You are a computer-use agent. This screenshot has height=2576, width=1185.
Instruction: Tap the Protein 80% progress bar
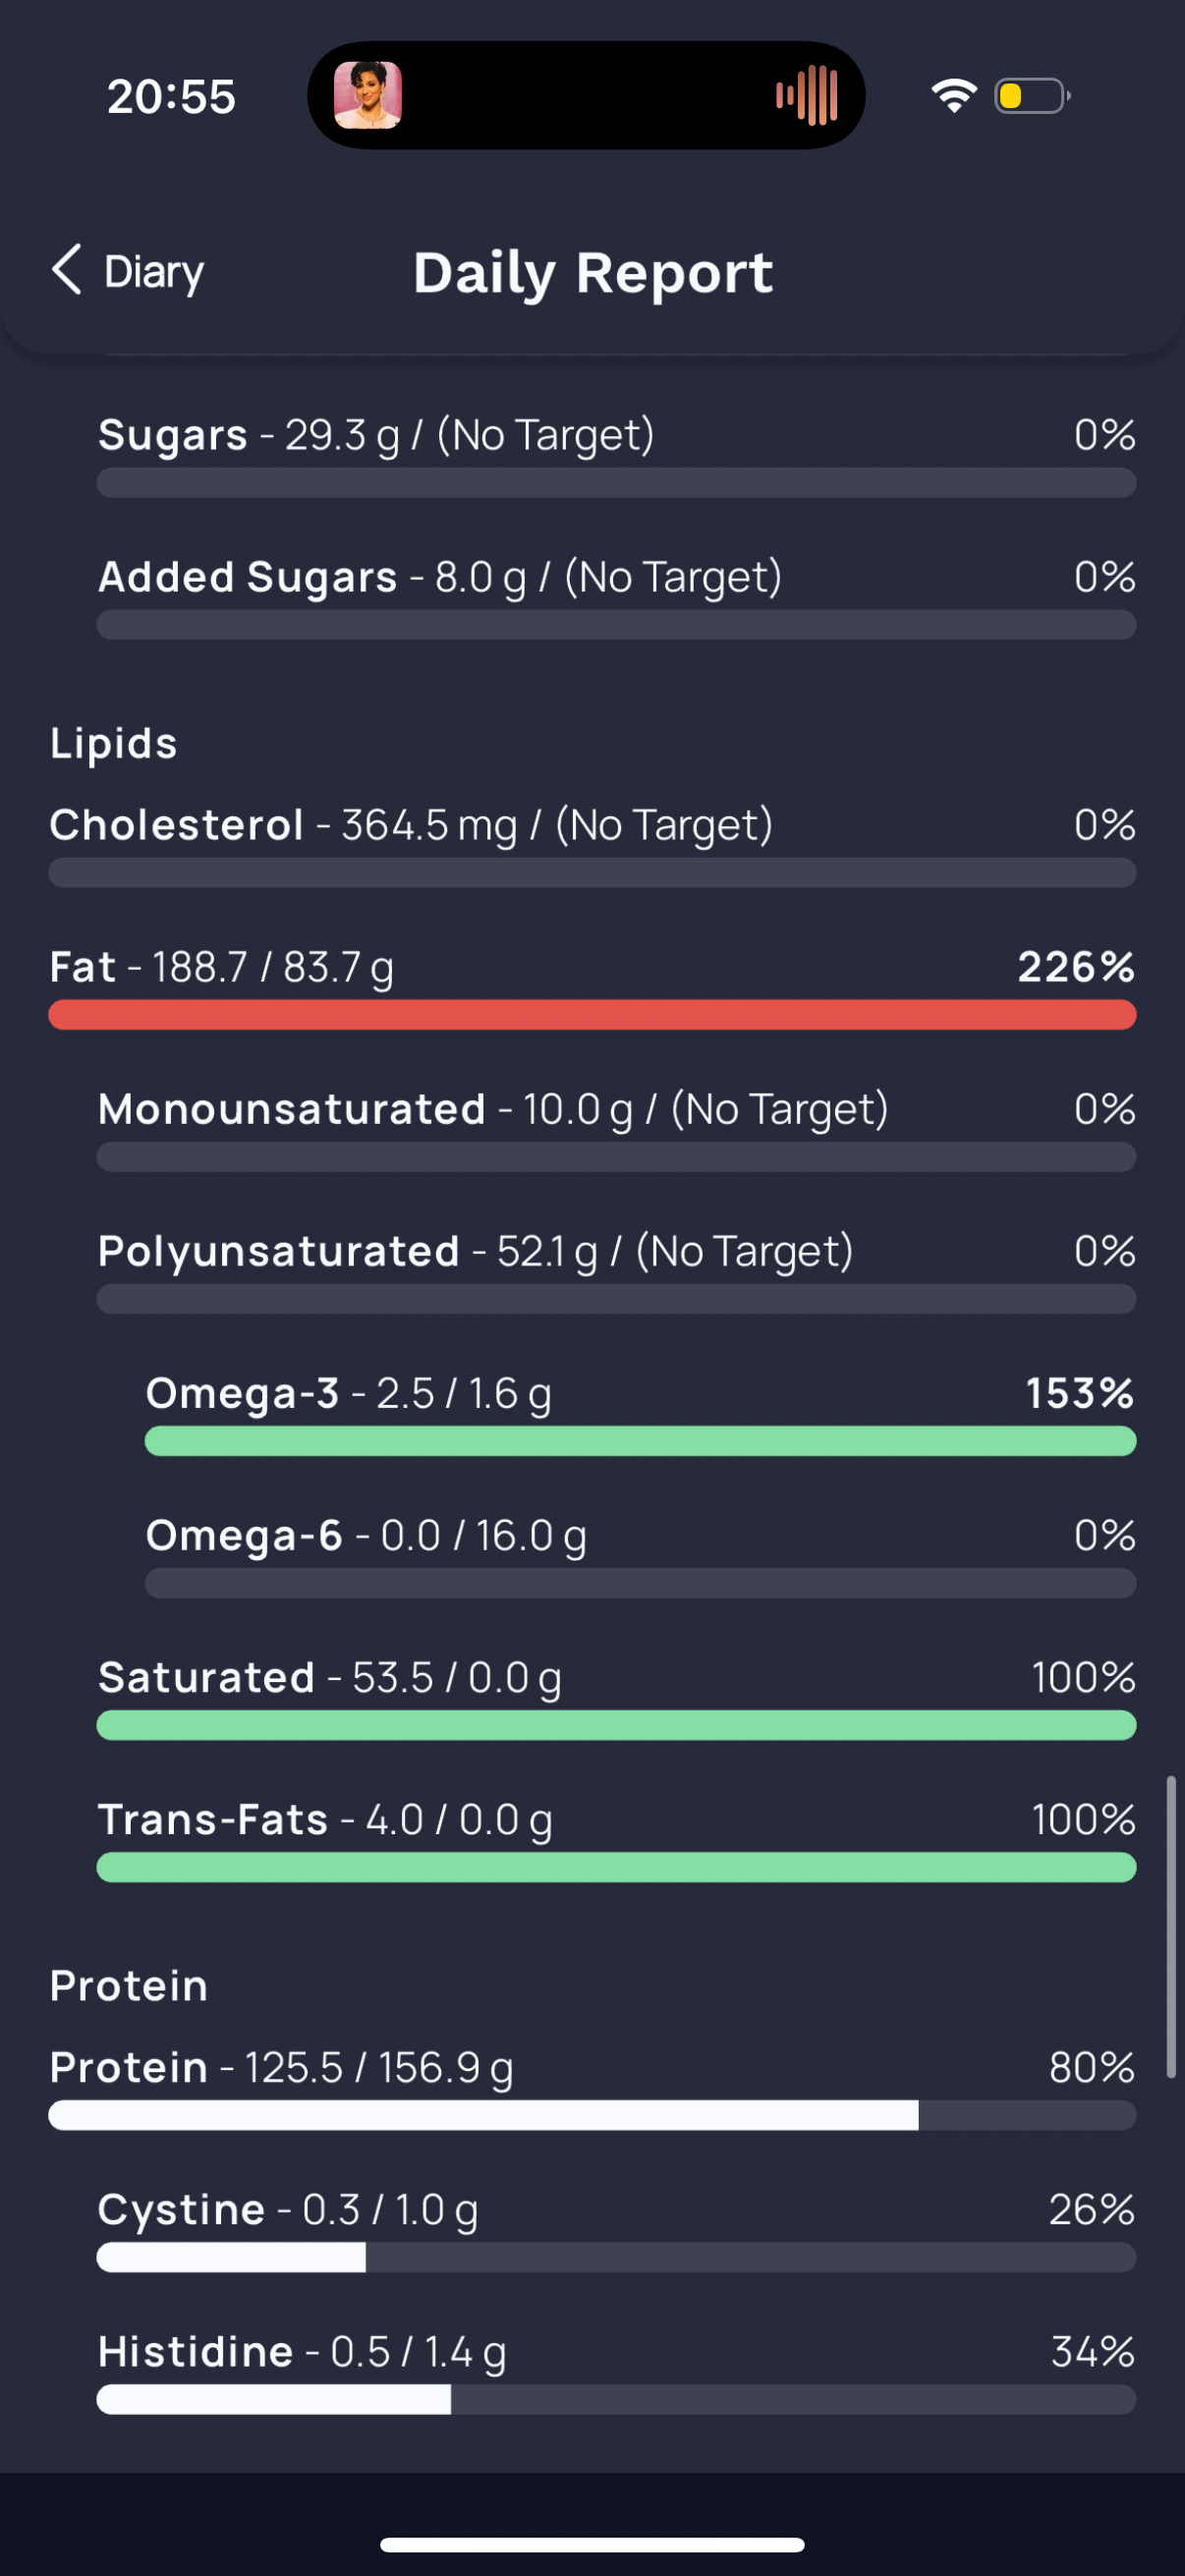[x=592, y=2115]
